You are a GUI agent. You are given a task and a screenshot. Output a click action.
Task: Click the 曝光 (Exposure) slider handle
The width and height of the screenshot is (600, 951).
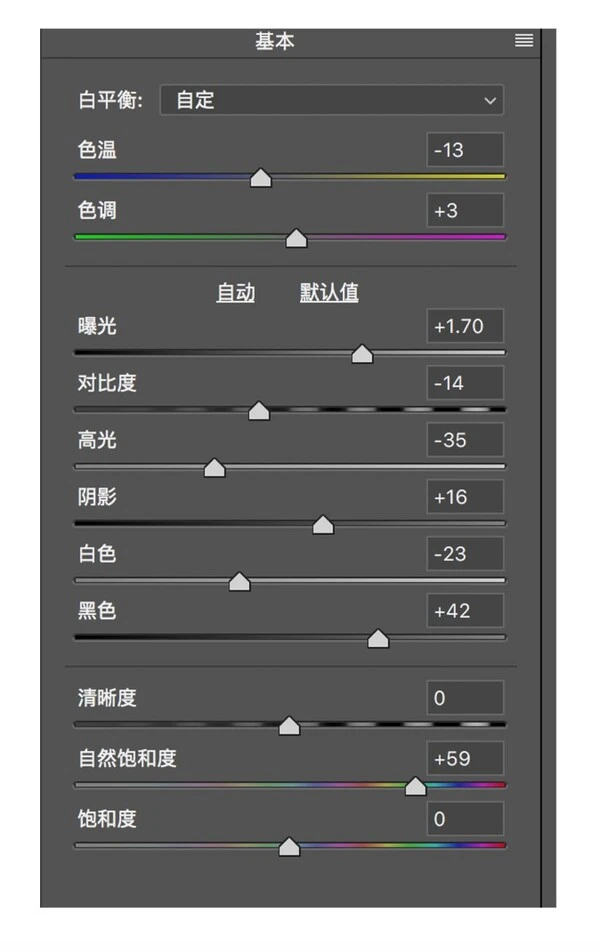(361, 353)
